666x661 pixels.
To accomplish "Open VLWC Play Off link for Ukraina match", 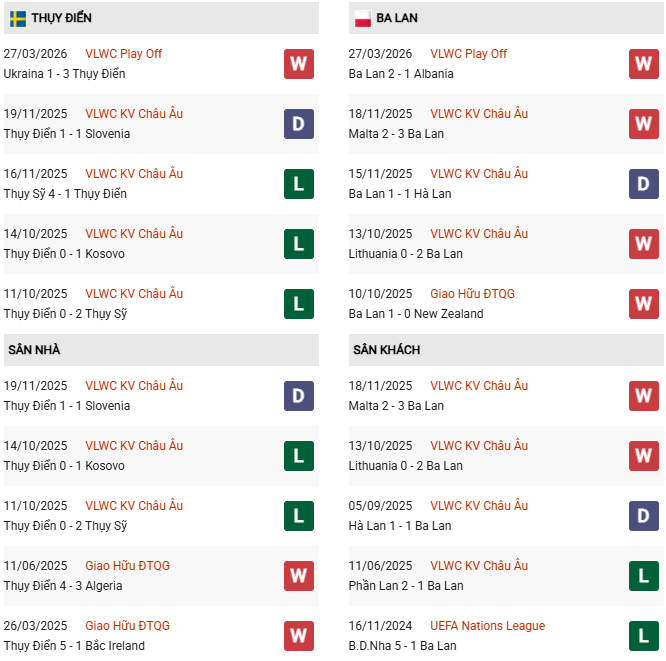I will pos(123,54).
